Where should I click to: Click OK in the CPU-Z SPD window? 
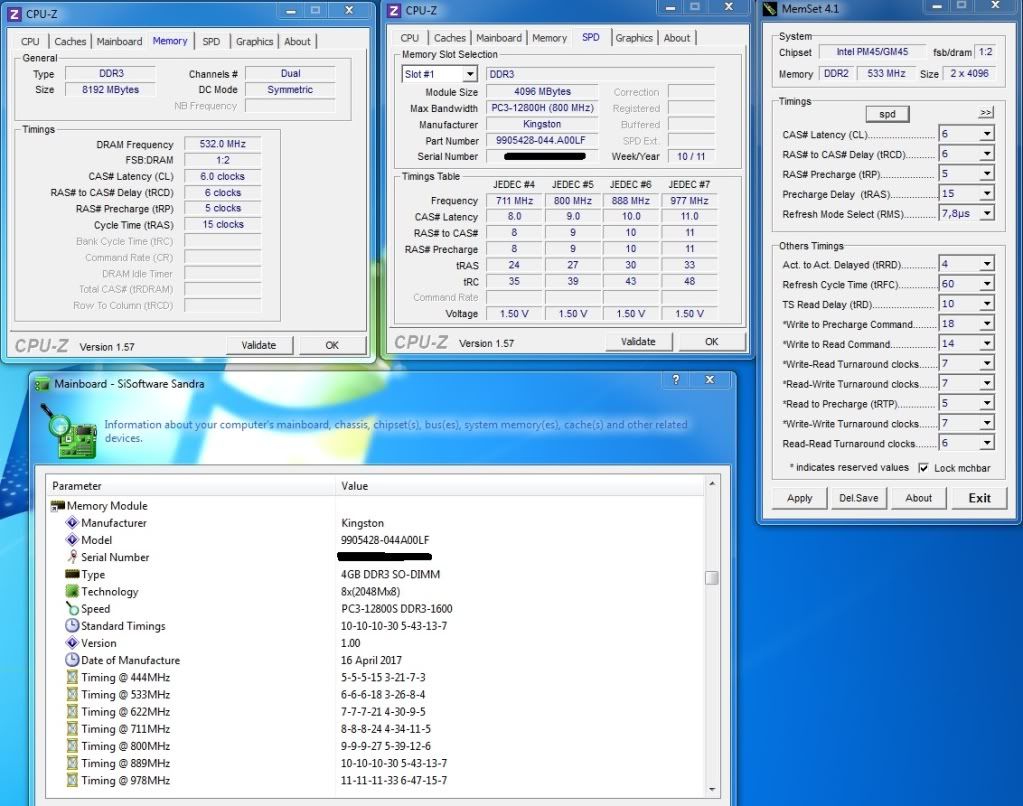click(712, 341)
